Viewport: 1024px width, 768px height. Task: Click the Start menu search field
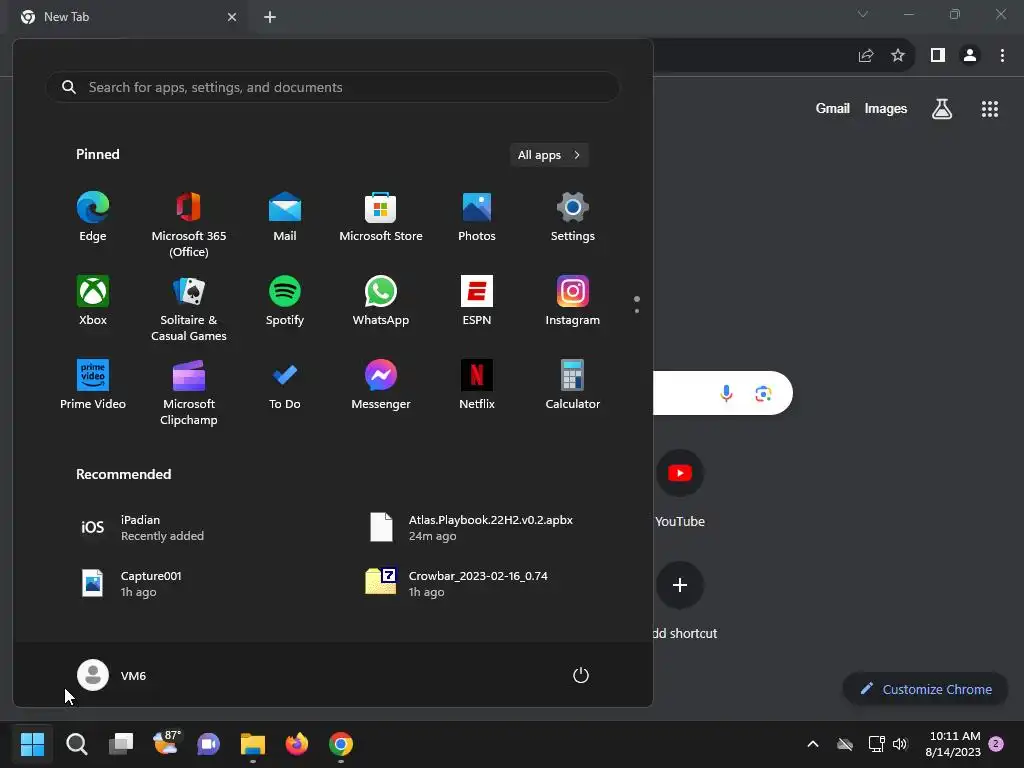tap(332, 87)
